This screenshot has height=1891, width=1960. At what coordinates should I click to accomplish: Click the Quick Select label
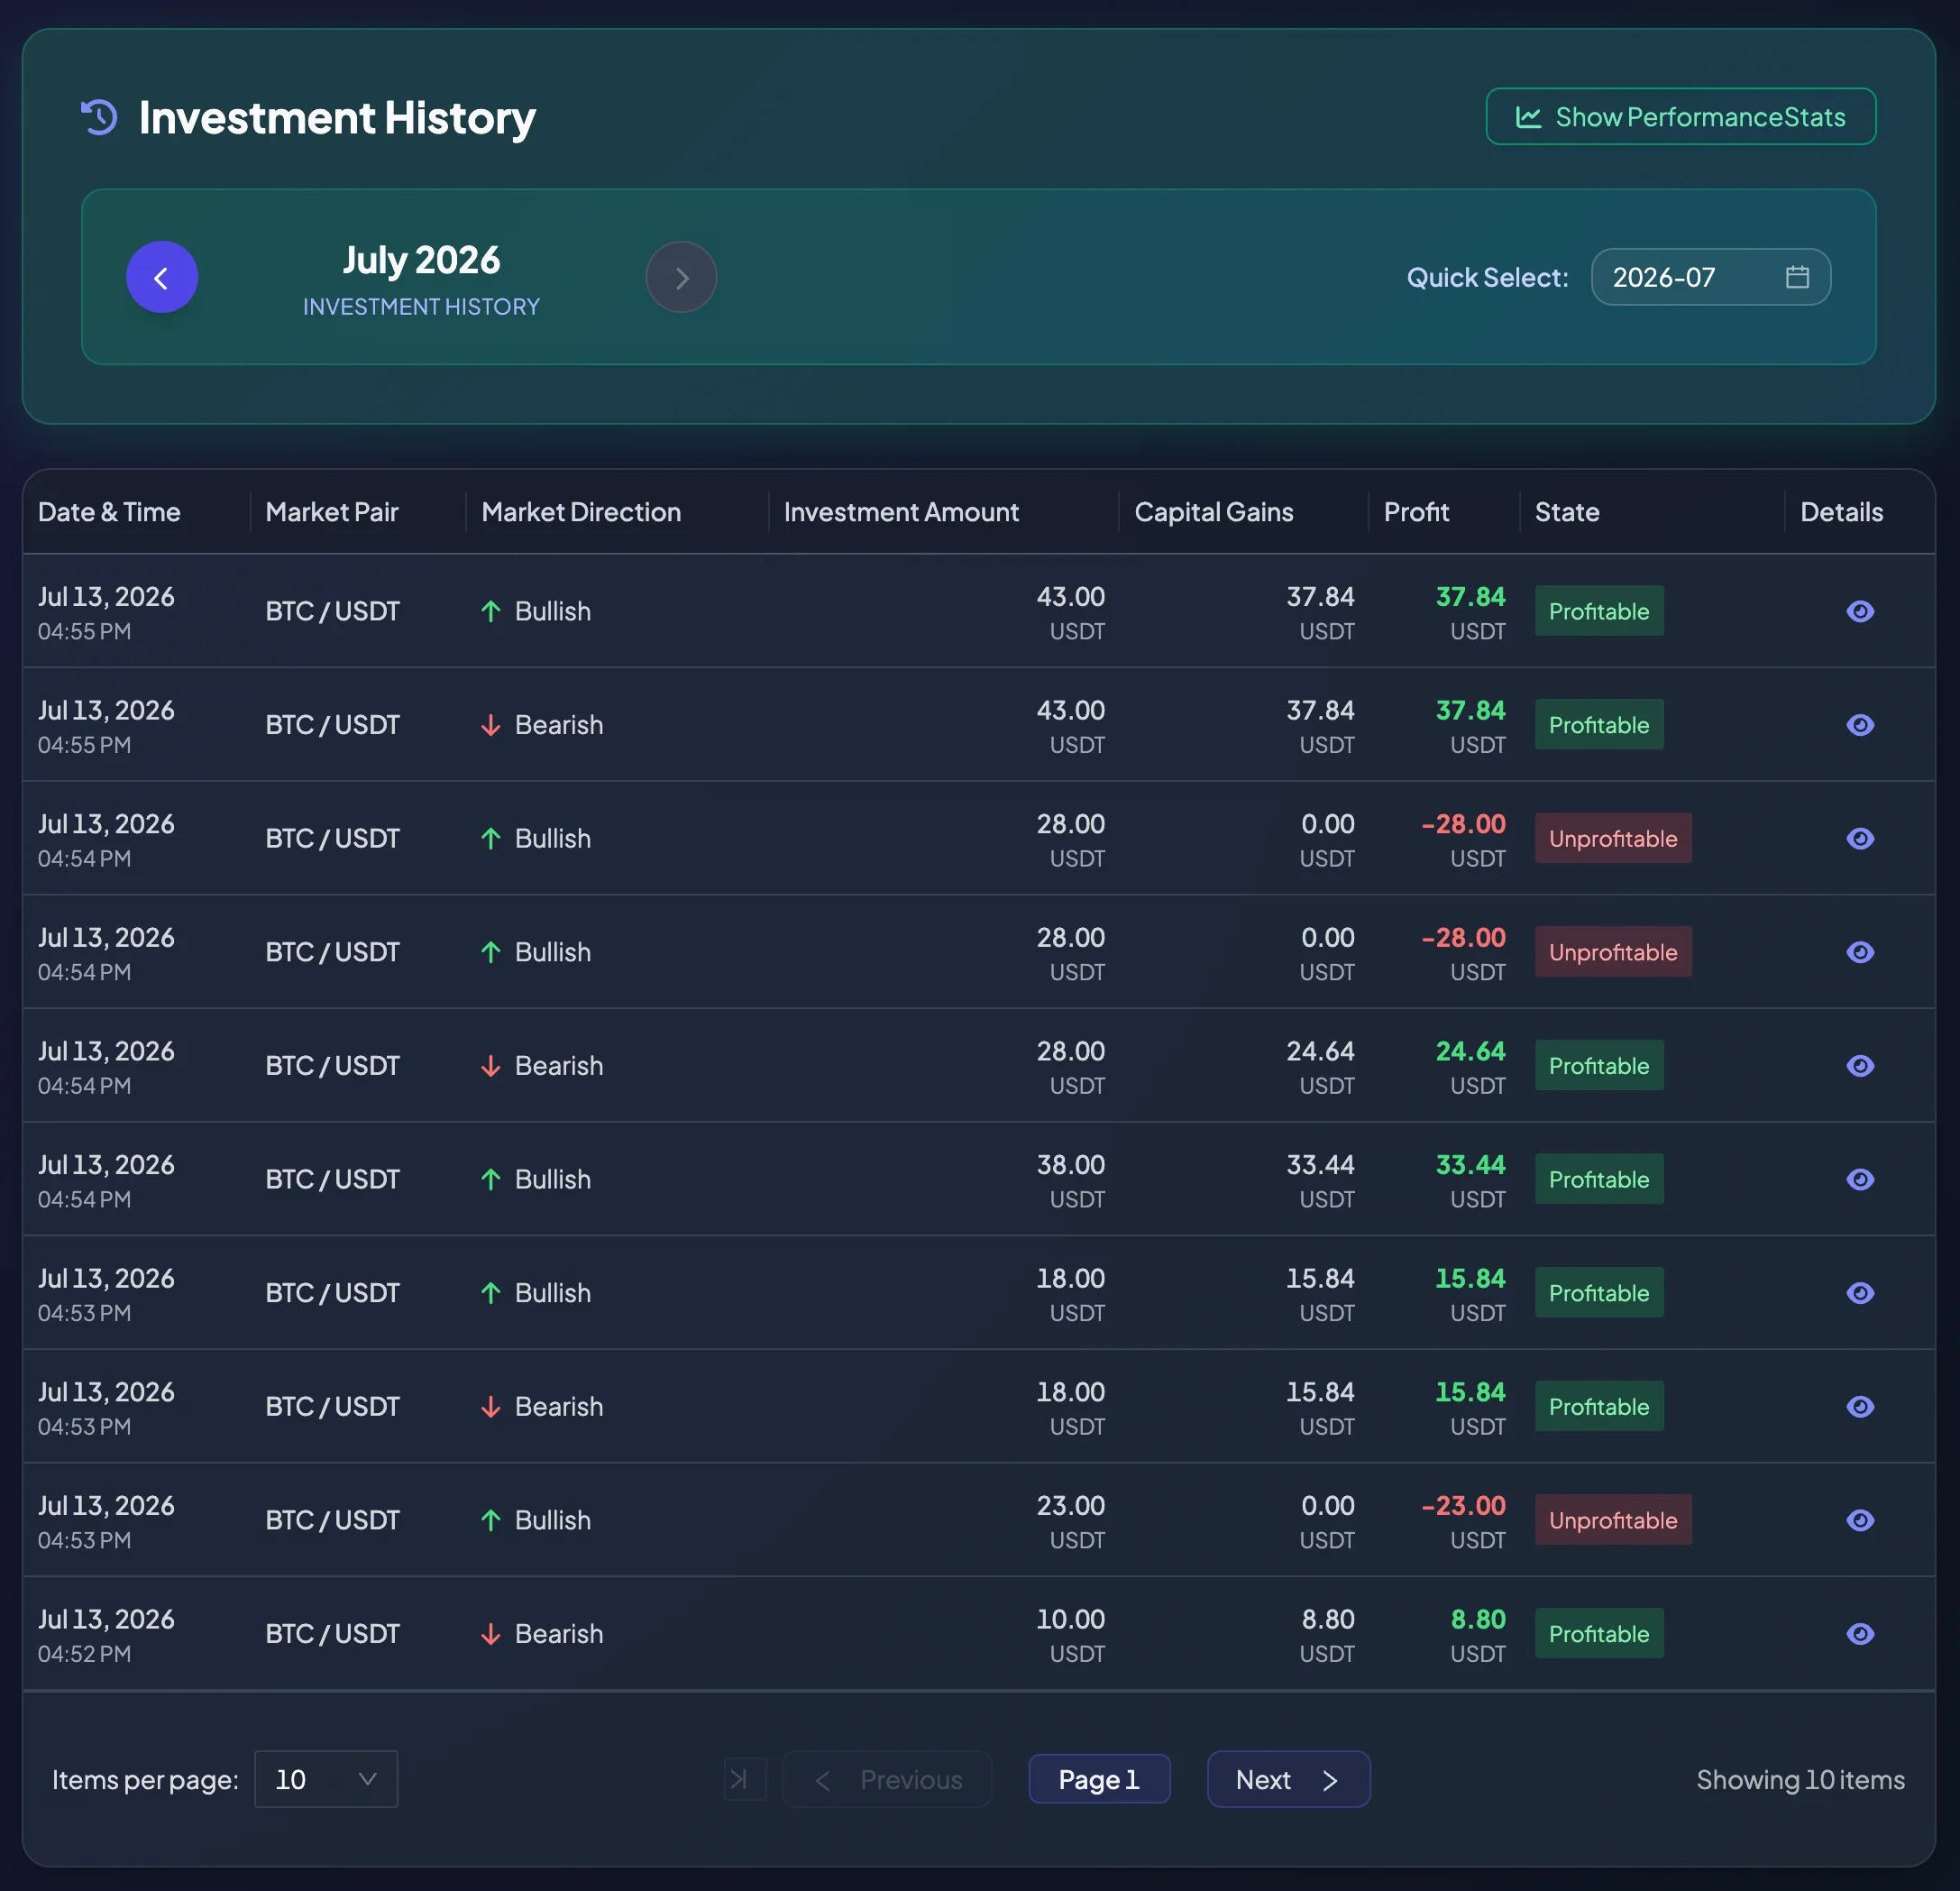point(1487,277)
